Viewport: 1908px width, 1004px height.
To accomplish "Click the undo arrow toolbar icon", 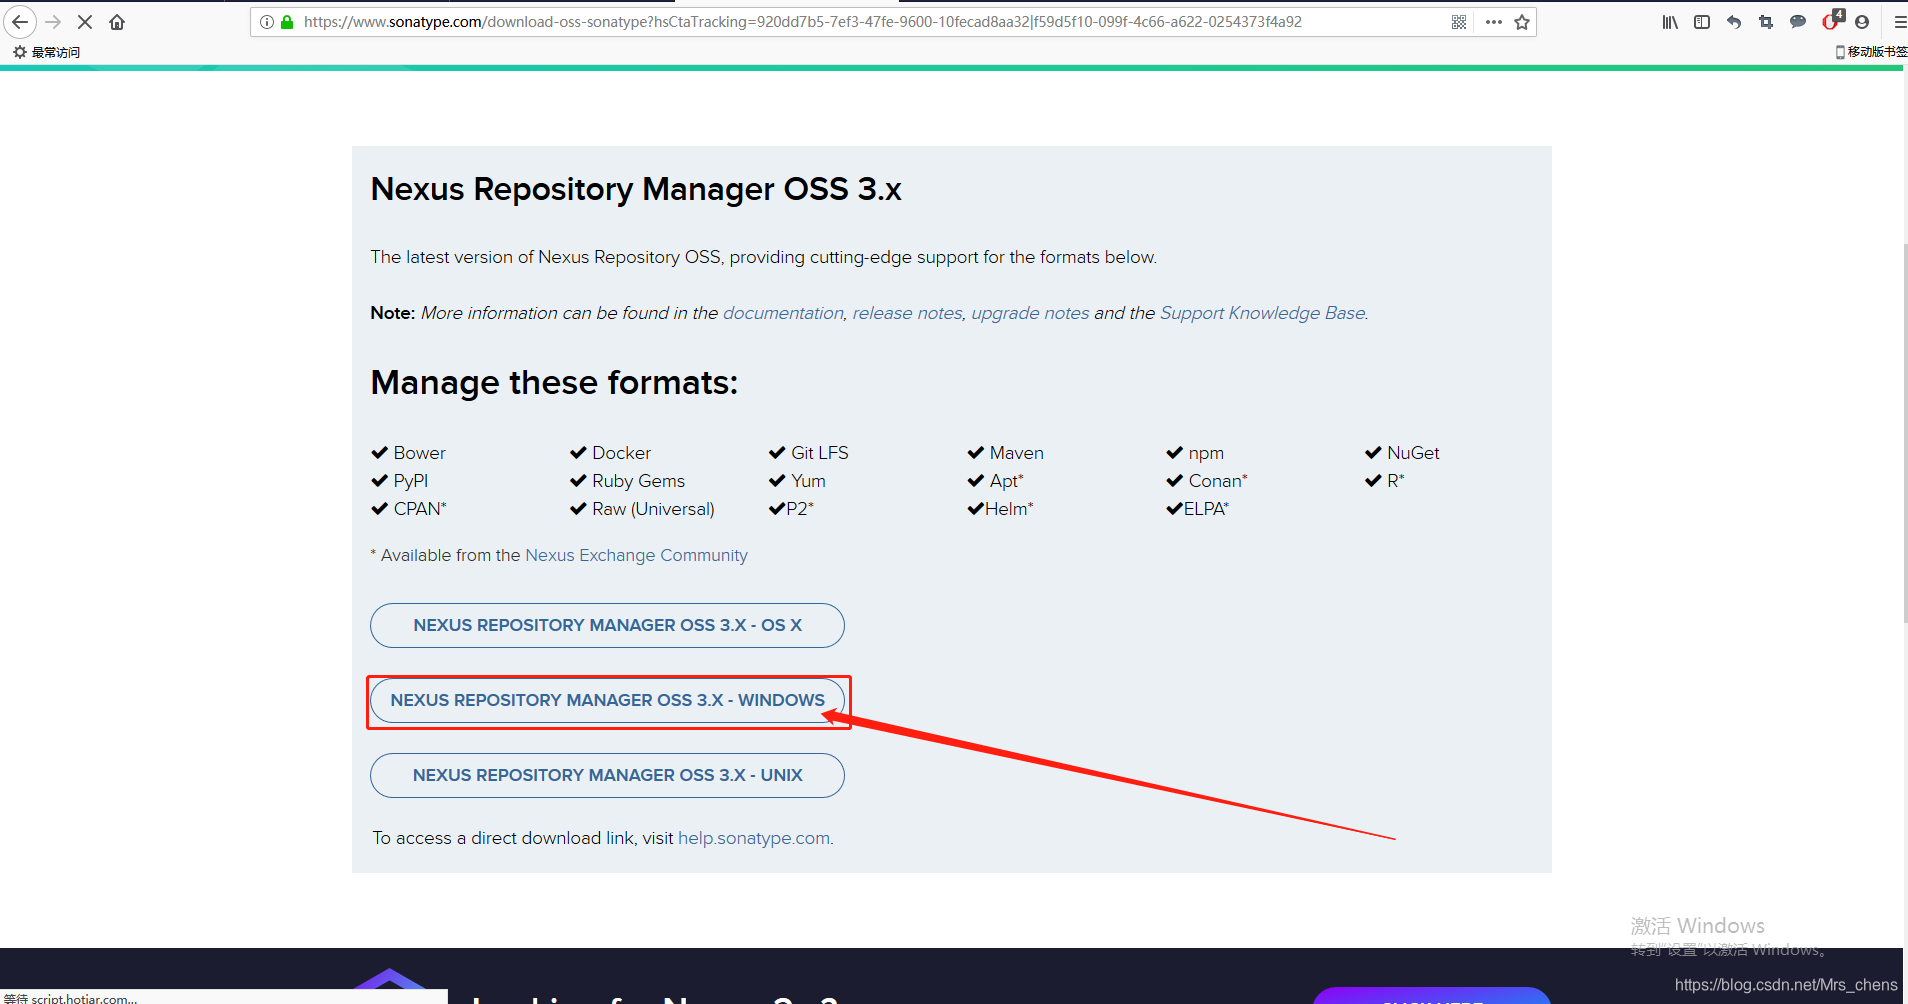I will click(1734, 22).
